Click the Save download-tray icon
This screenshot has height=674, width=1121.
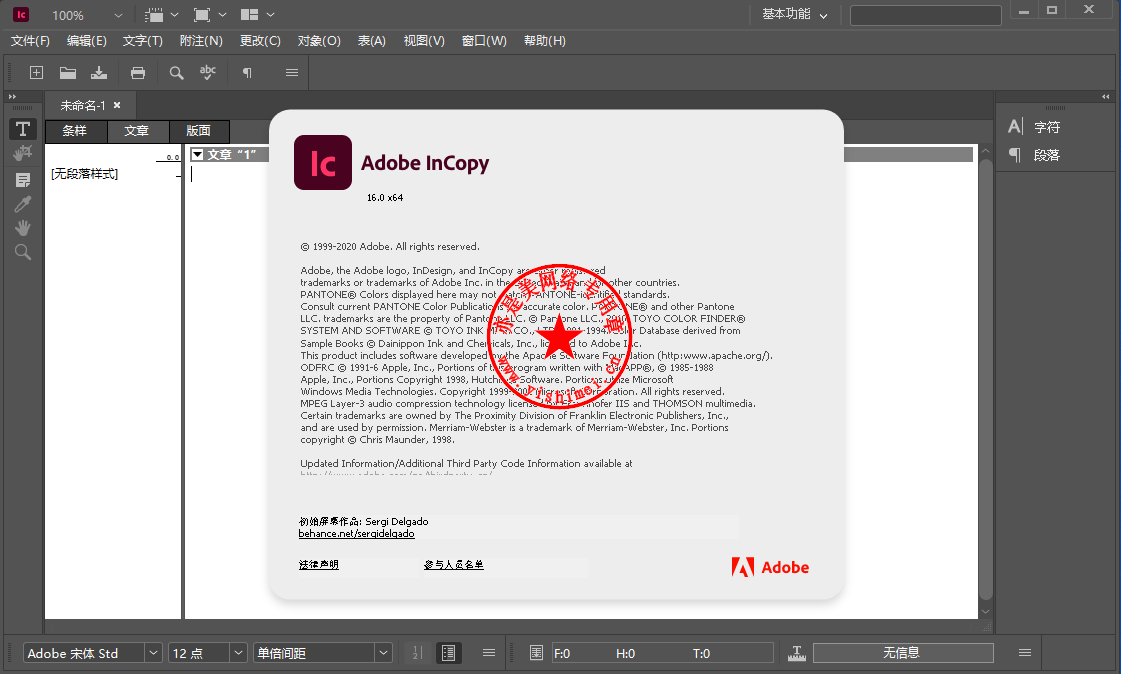[x=99, y=72]
